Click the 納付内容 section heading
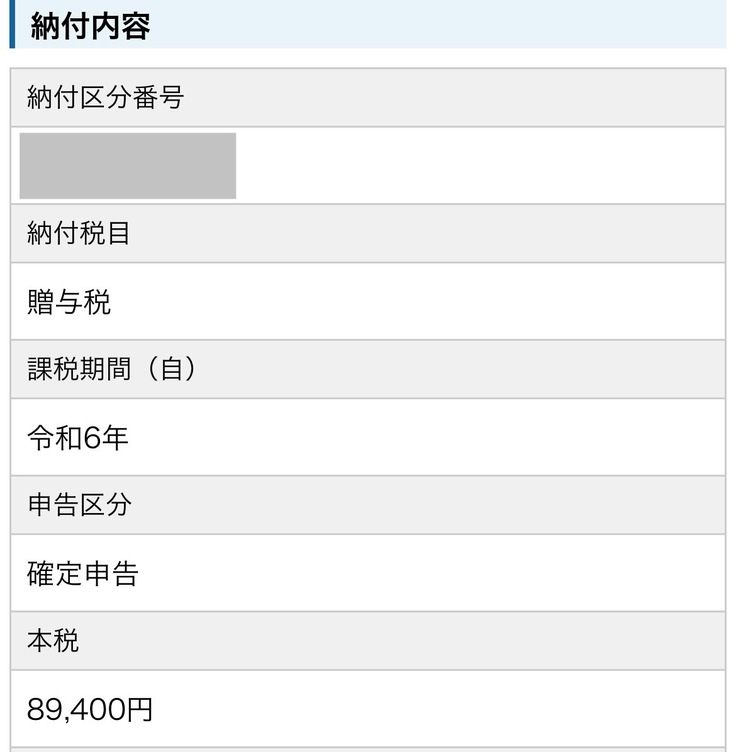Image resolution: width=736 pixels, height=752 pixels. 90,26
